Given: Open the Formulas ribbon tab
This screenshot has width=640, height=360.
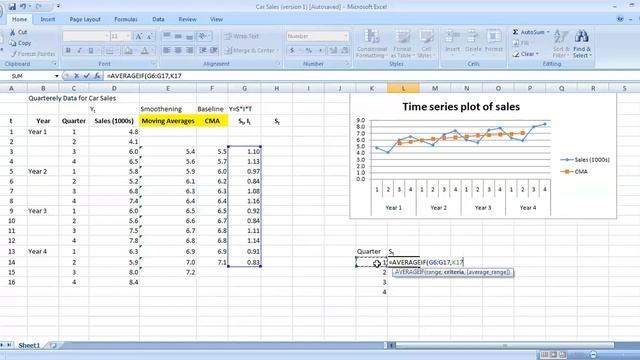Looking at the screenshot, I should tap(126, 19).
